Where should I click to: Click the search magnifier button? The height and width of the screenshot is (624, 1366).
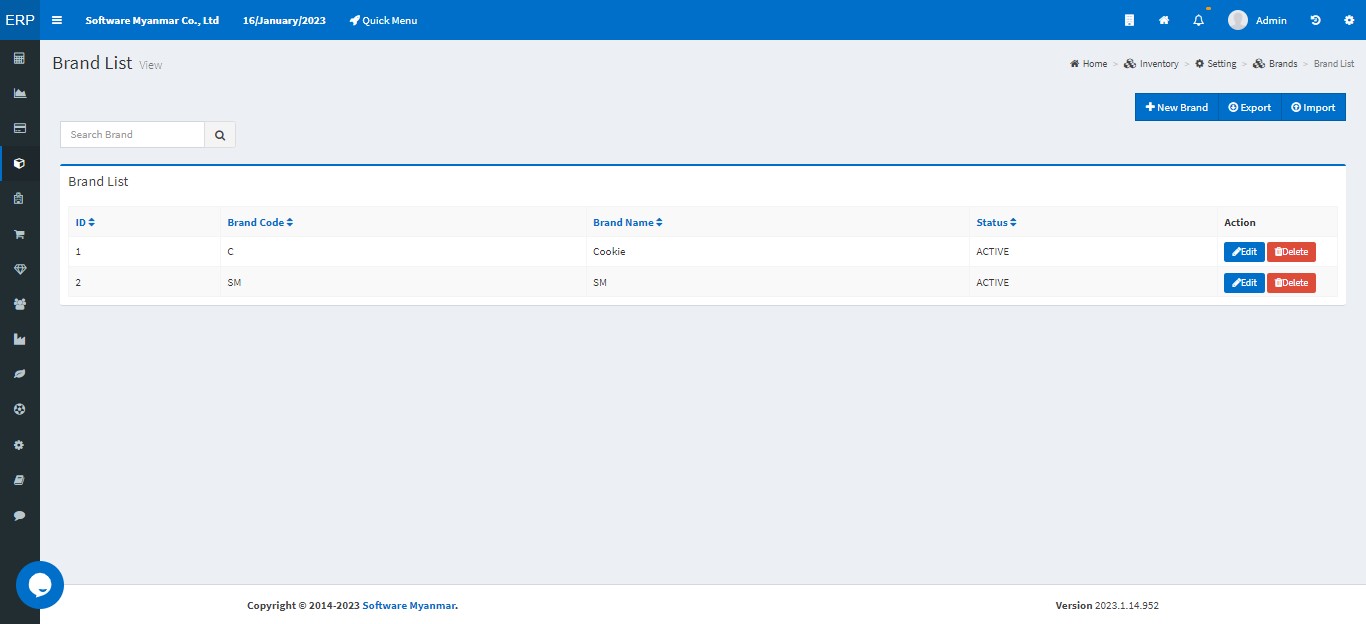(x=220, y=134)
